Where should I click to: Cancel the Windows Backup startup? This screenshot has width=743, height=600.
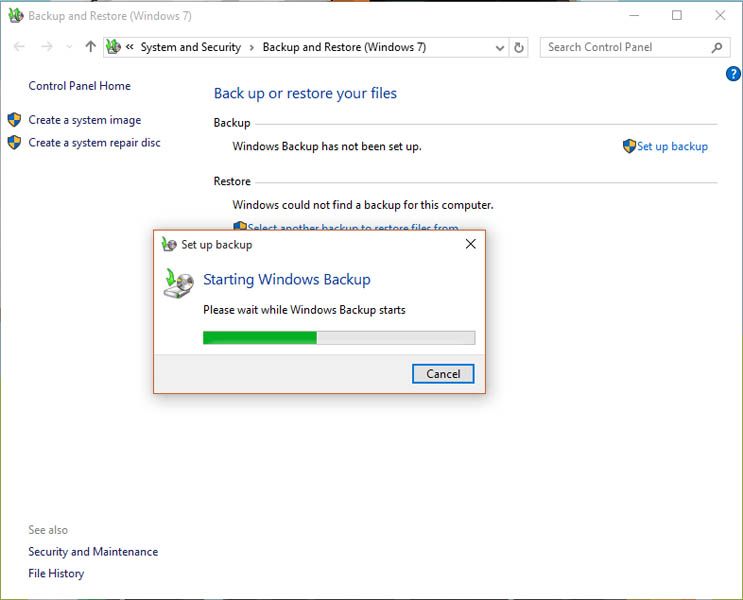[443, 374]
